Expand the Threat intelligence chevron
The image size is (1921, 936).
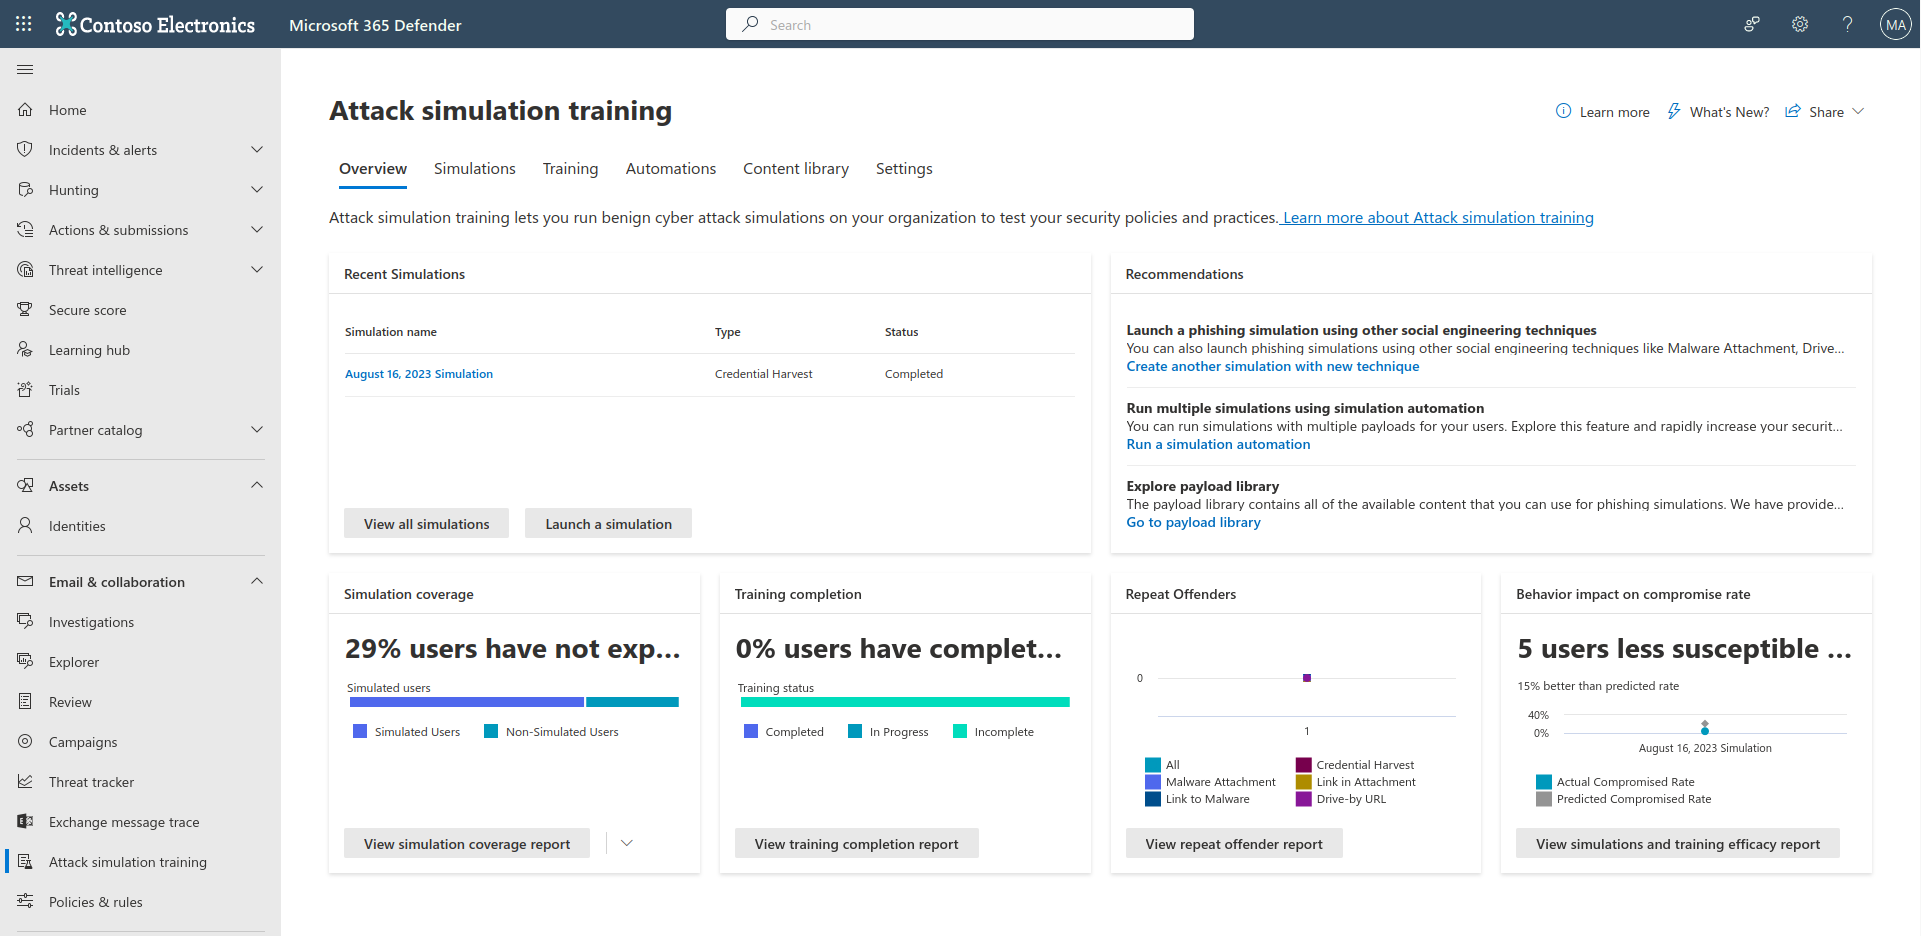257,270
